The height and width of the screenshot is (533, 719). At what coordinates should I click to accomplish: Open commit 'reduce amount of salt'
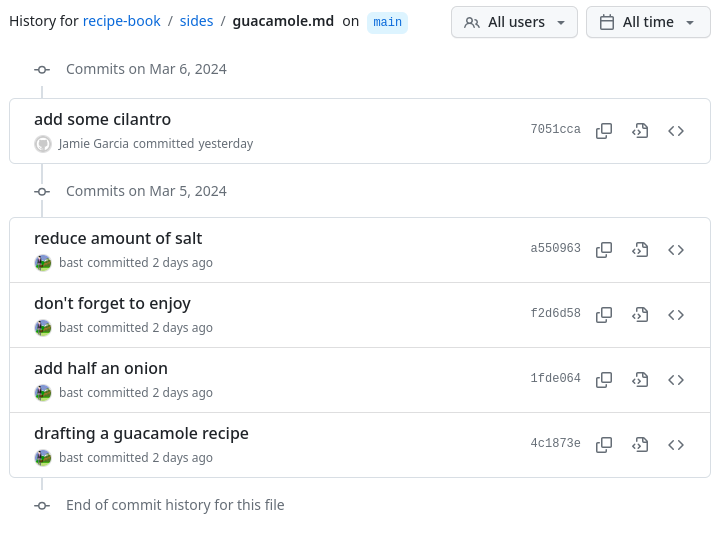click(118, 239)
